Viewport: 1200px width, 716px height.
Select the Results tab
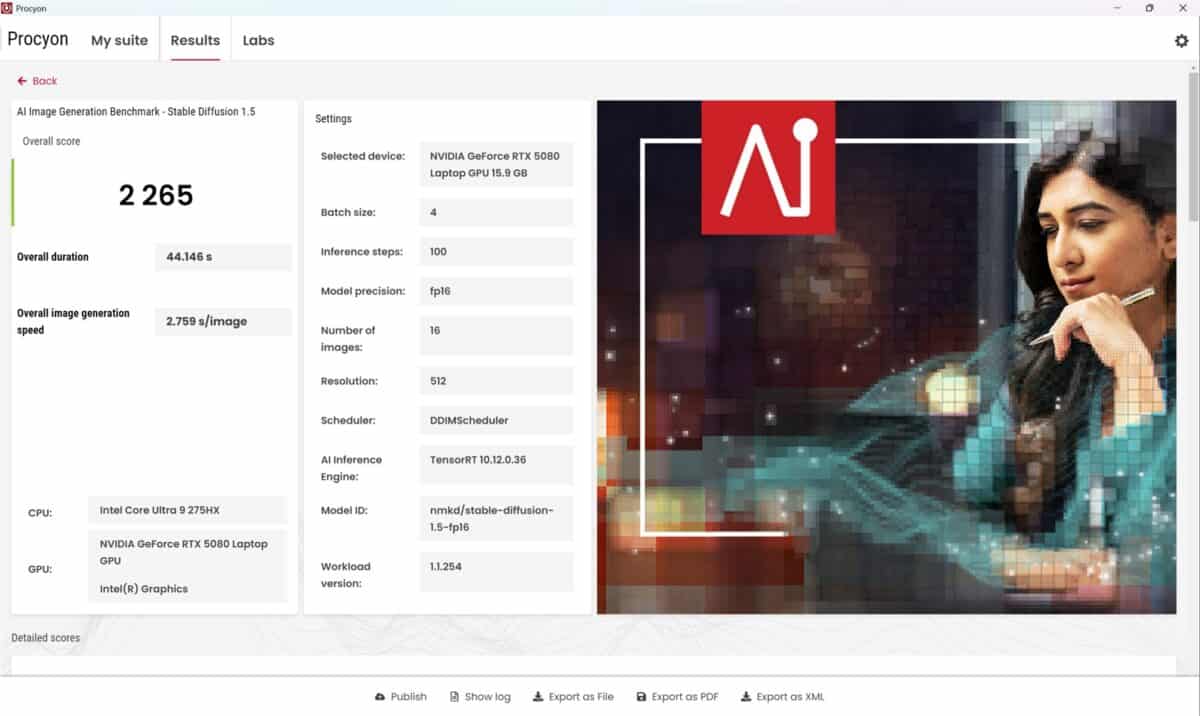(195, 41)
